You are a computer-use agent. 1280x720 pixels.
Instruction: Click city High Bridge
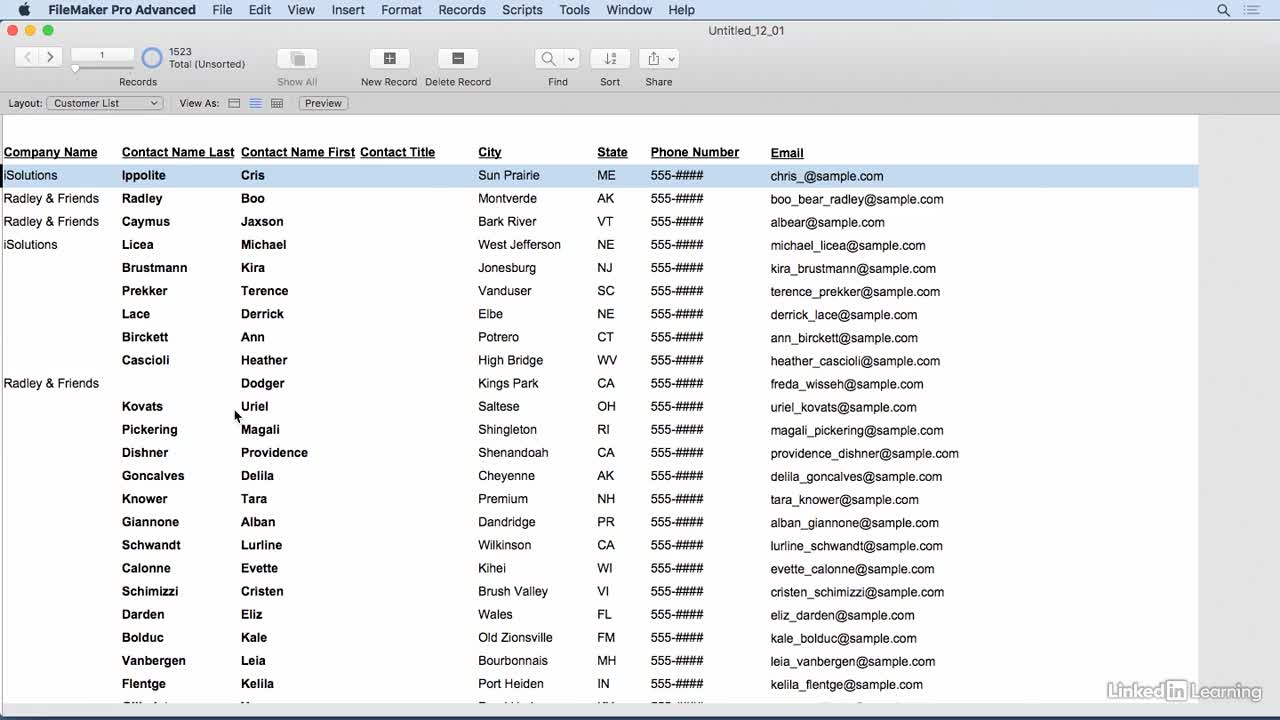(x=510, y=360)
